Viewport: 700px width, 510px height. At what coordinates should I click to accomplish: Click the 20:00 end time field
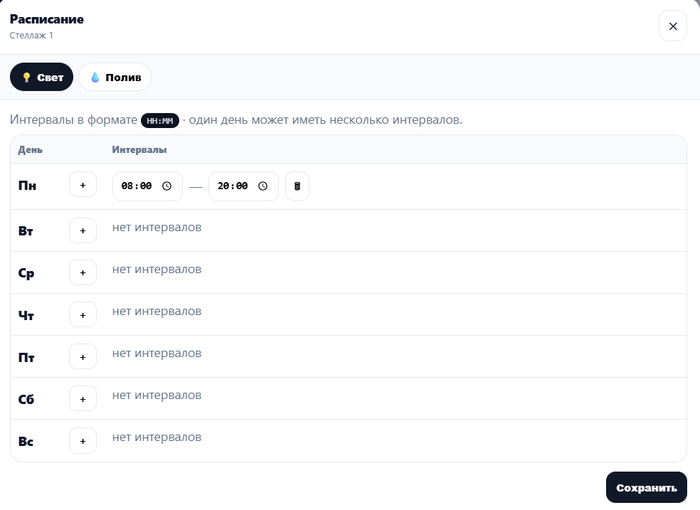tap(232, 186)
